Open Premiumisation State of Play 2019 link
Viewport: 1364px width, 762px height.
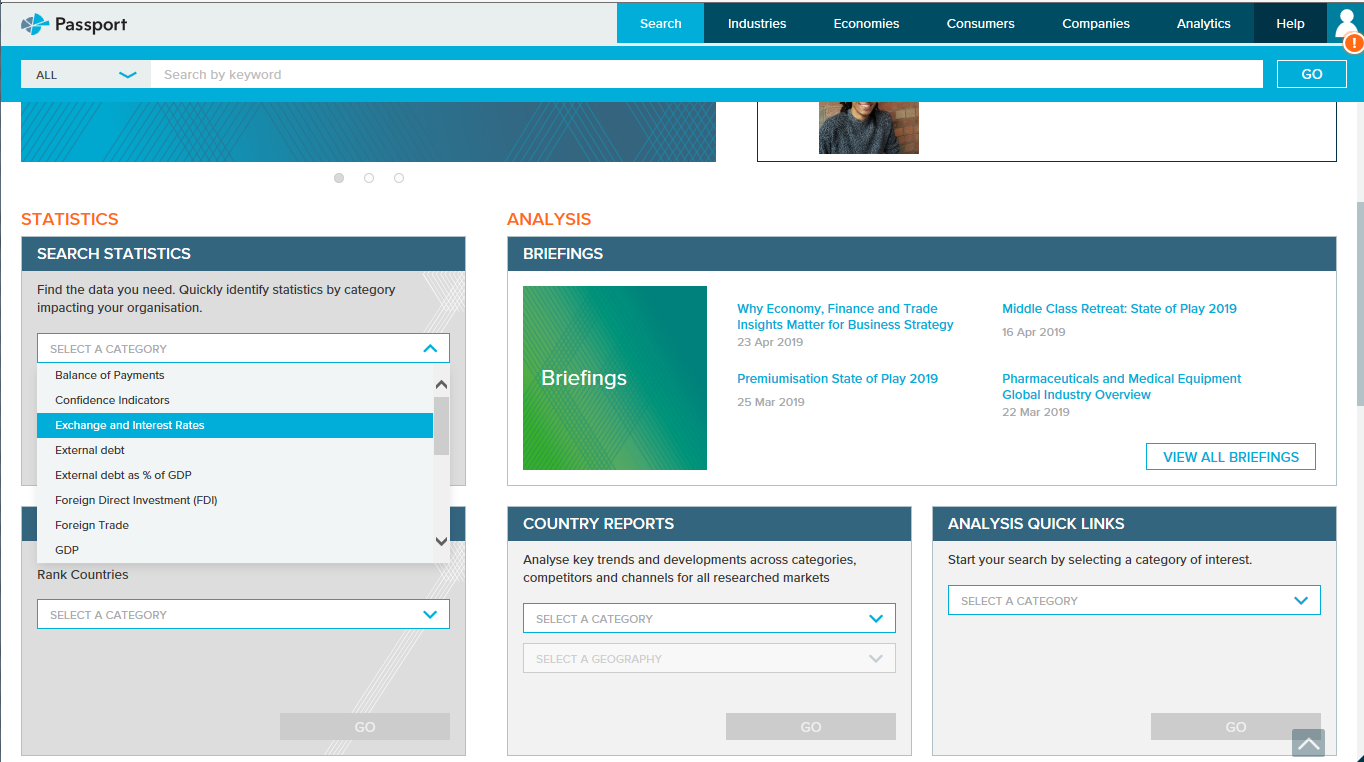point(837,379)
